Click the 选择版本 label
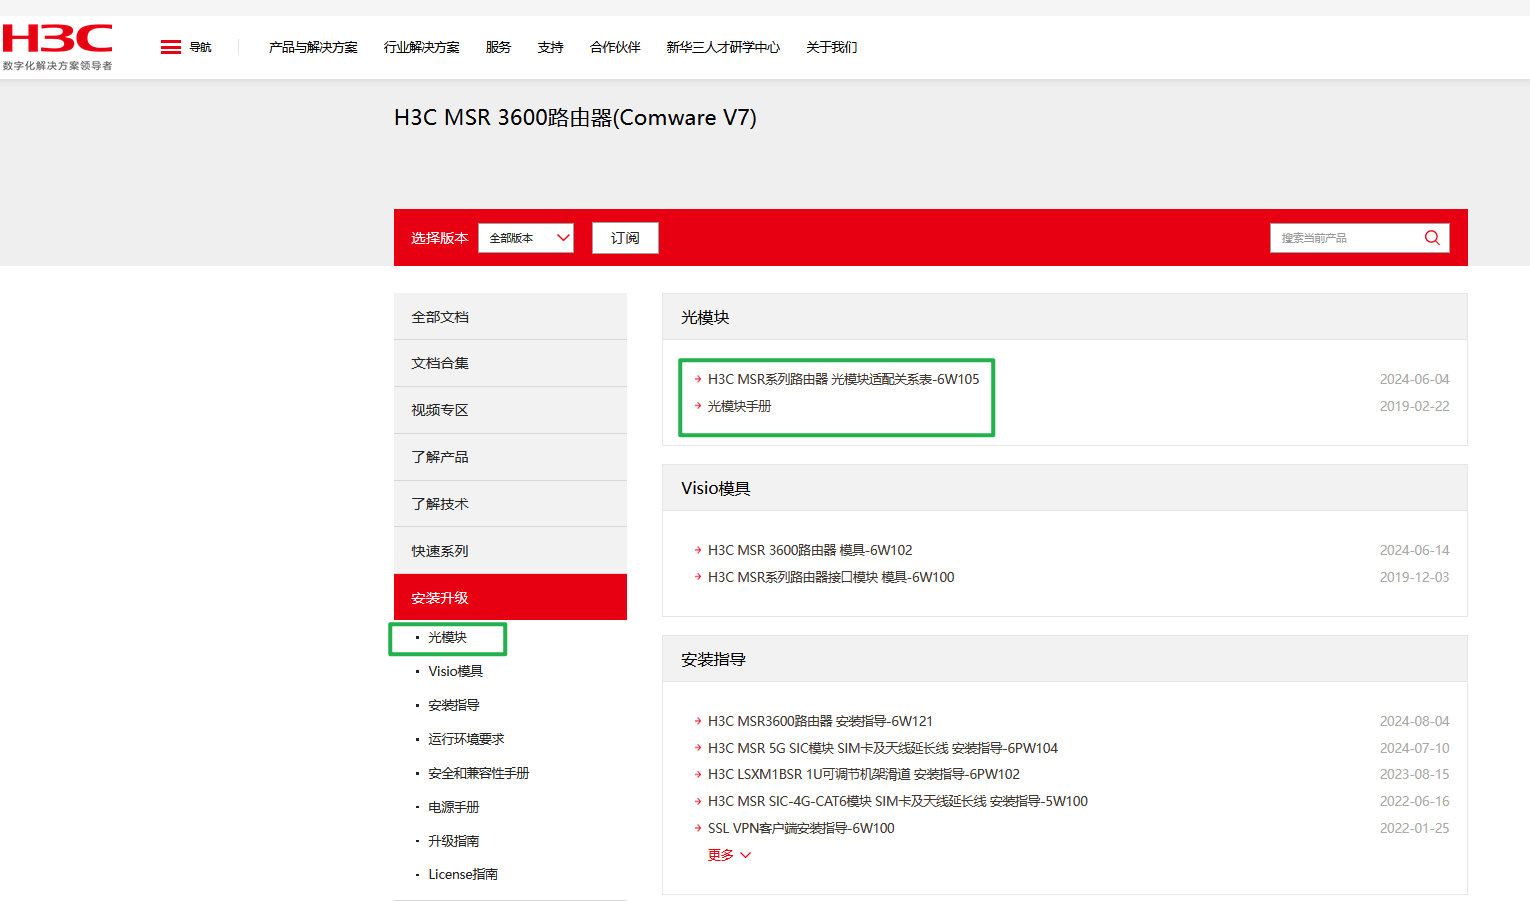 [x=439, y=238]
